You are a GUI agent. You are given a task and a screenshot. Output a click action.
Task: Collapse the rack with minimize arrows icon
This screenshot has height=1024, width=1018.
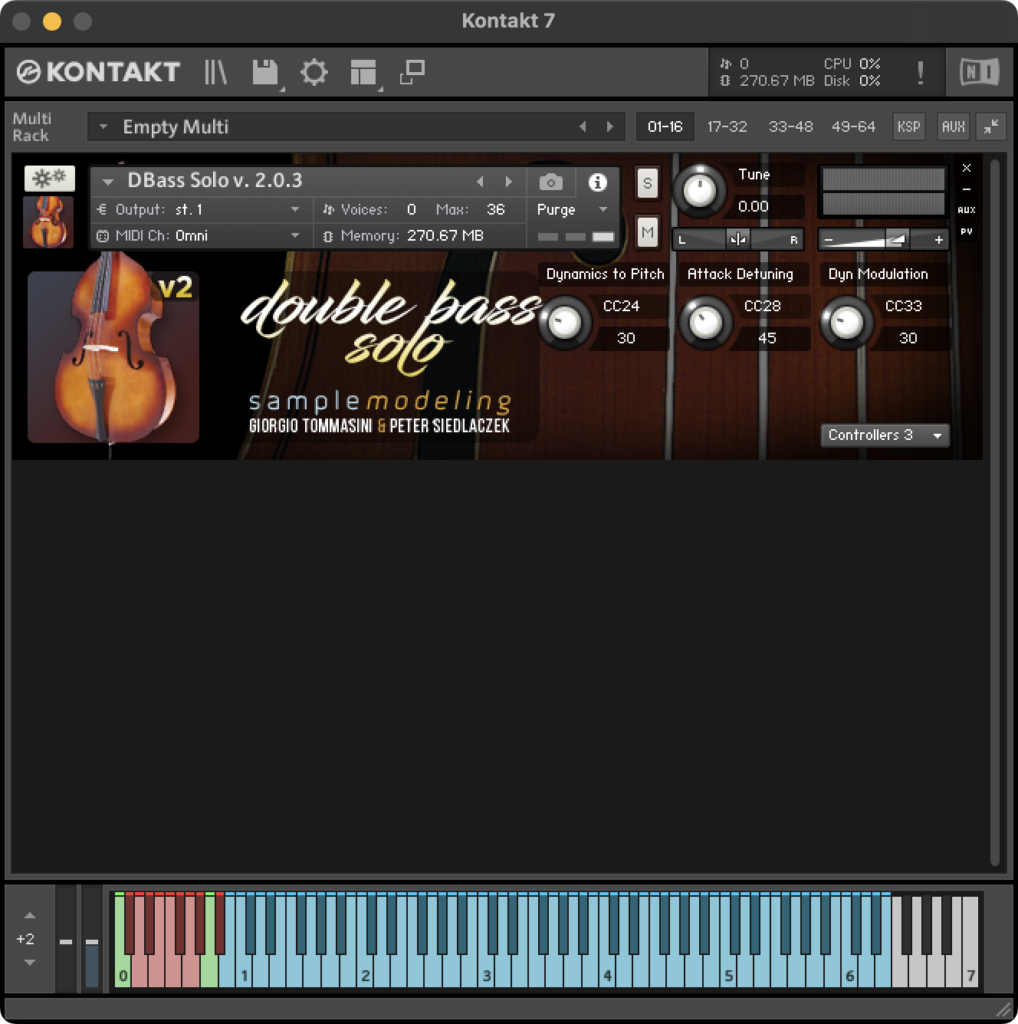[991, 126]
